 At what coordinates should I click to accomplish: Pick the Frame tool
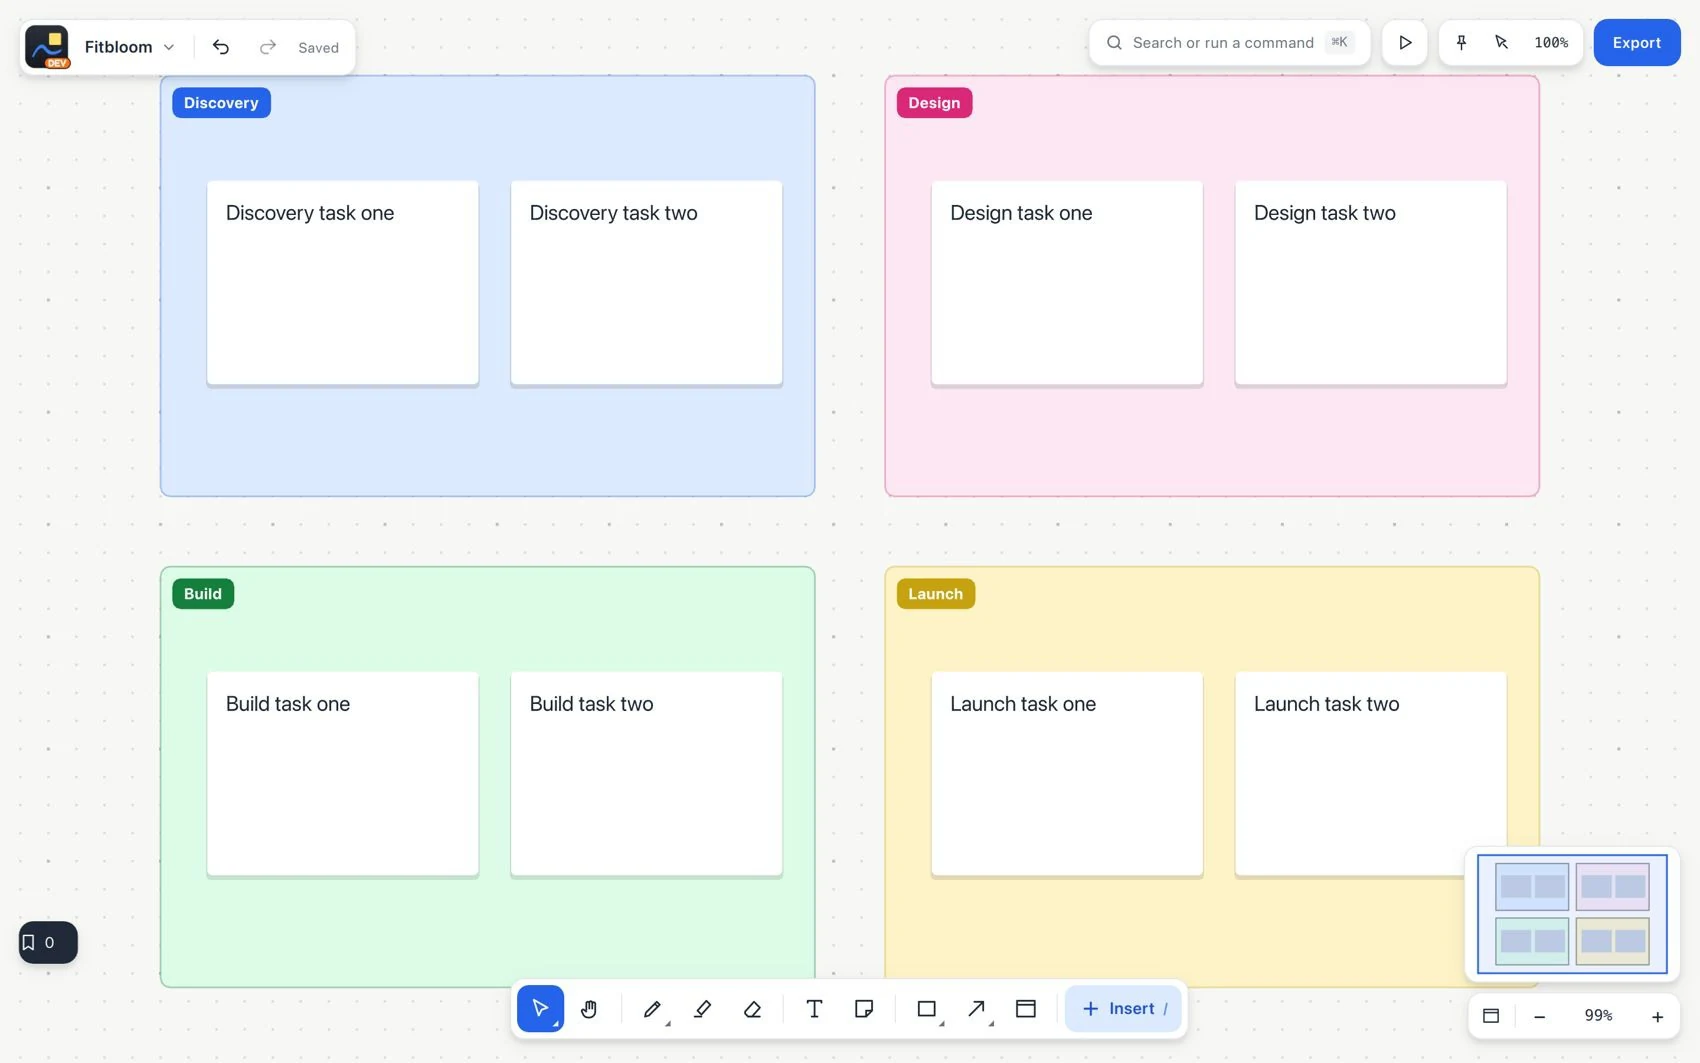(1026, 1008)
